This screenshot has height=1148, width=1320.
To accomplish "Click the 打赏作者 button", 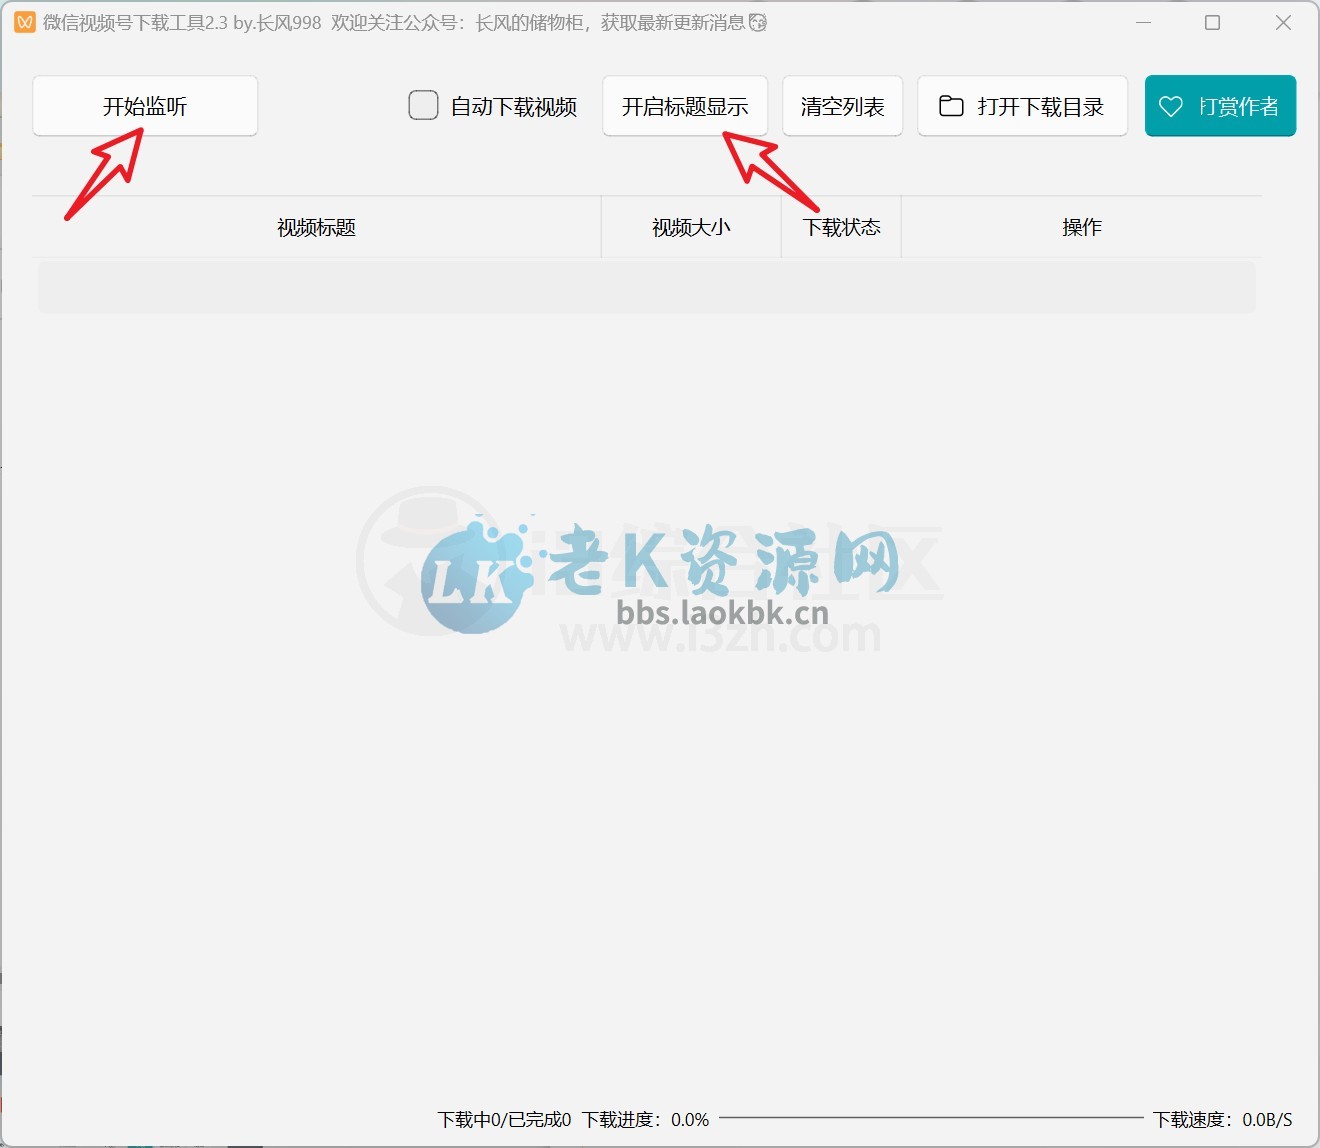I will [x=1220, y=106].
